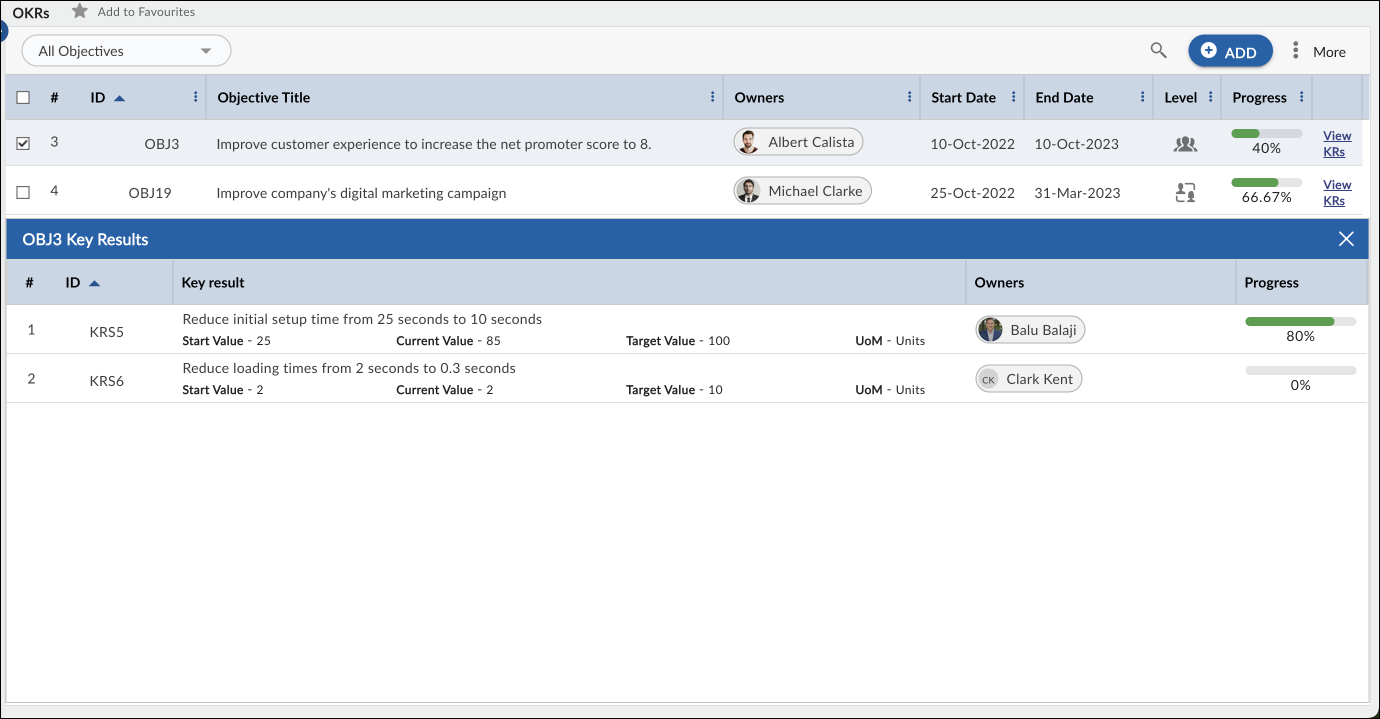Viewport: 1380px width, 719px height.
Task: Close the OBJ3 Key Results panel
Action: [1346, 238]
